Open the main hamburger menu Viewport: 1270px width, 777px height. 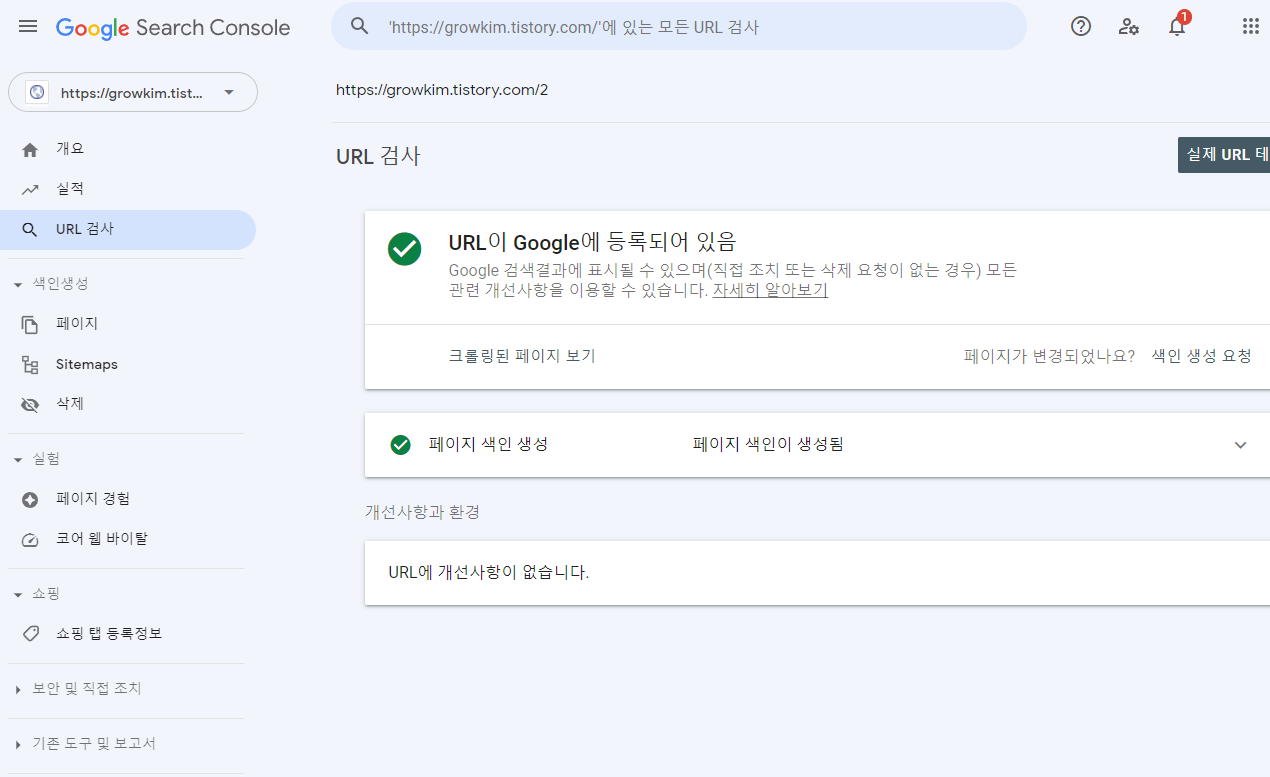click(28, 27)
